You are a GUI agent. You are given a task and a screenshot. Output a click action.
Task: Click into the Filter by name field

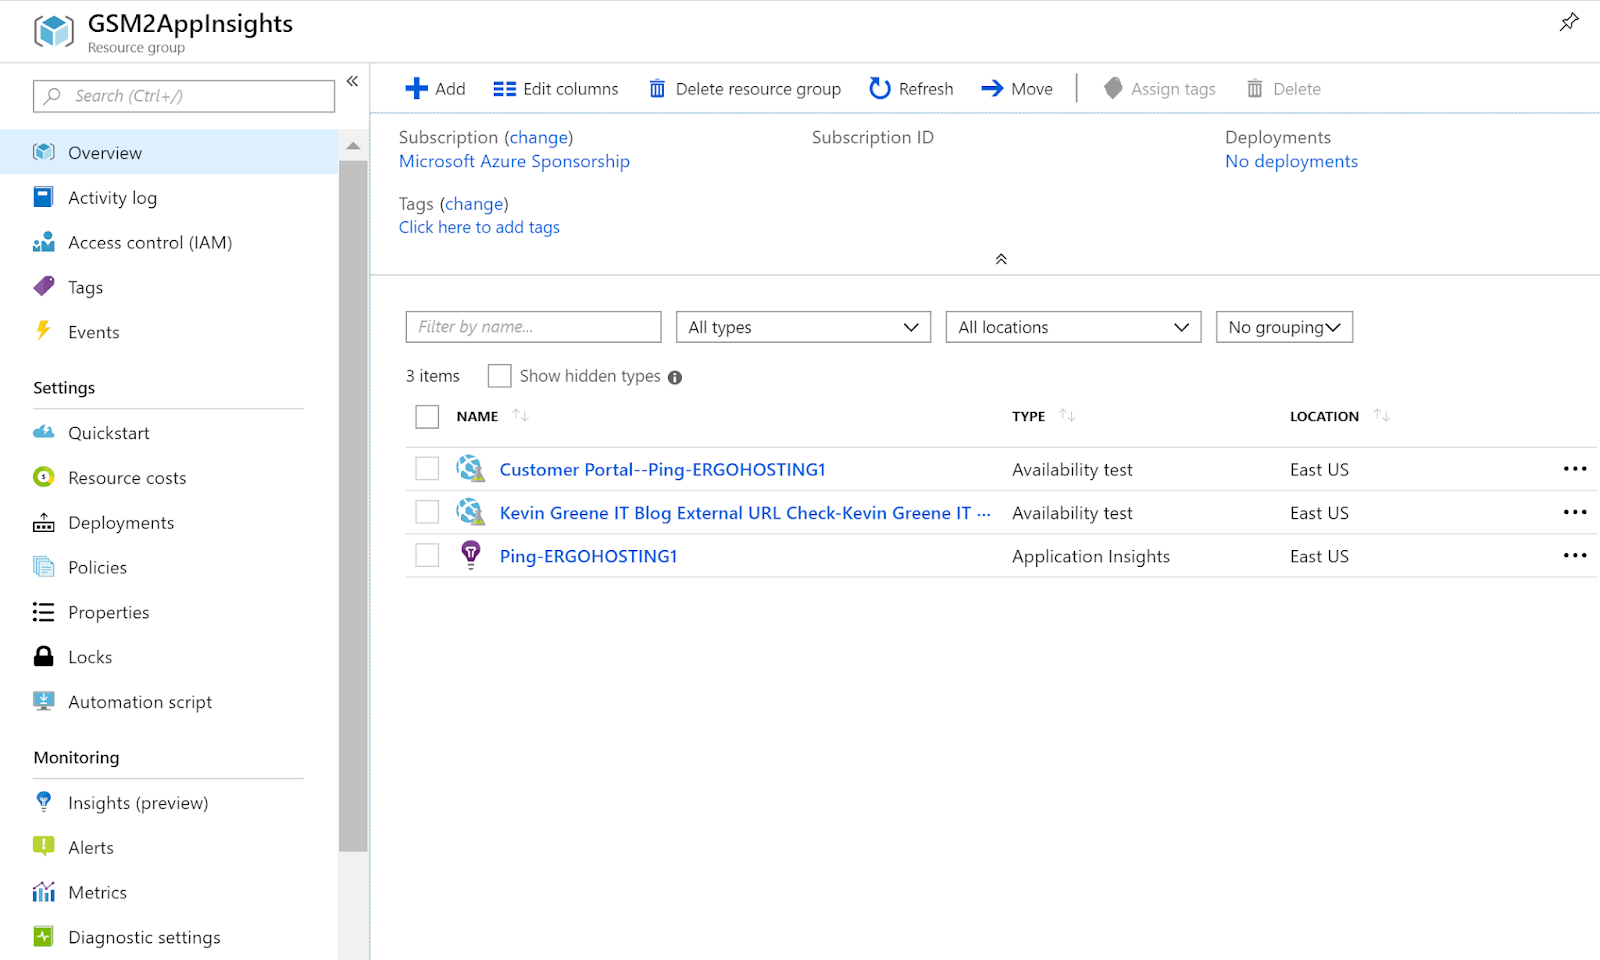point(533,326)
